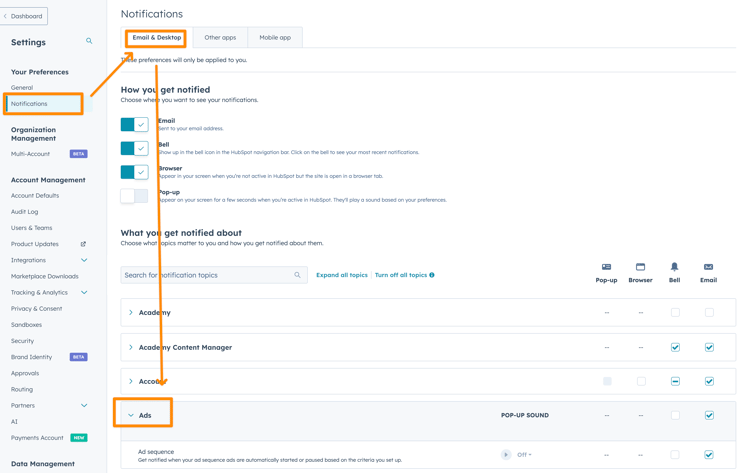Switch to the Other apps tab
This screenshot has width=740, height=473.
[220, 38]
